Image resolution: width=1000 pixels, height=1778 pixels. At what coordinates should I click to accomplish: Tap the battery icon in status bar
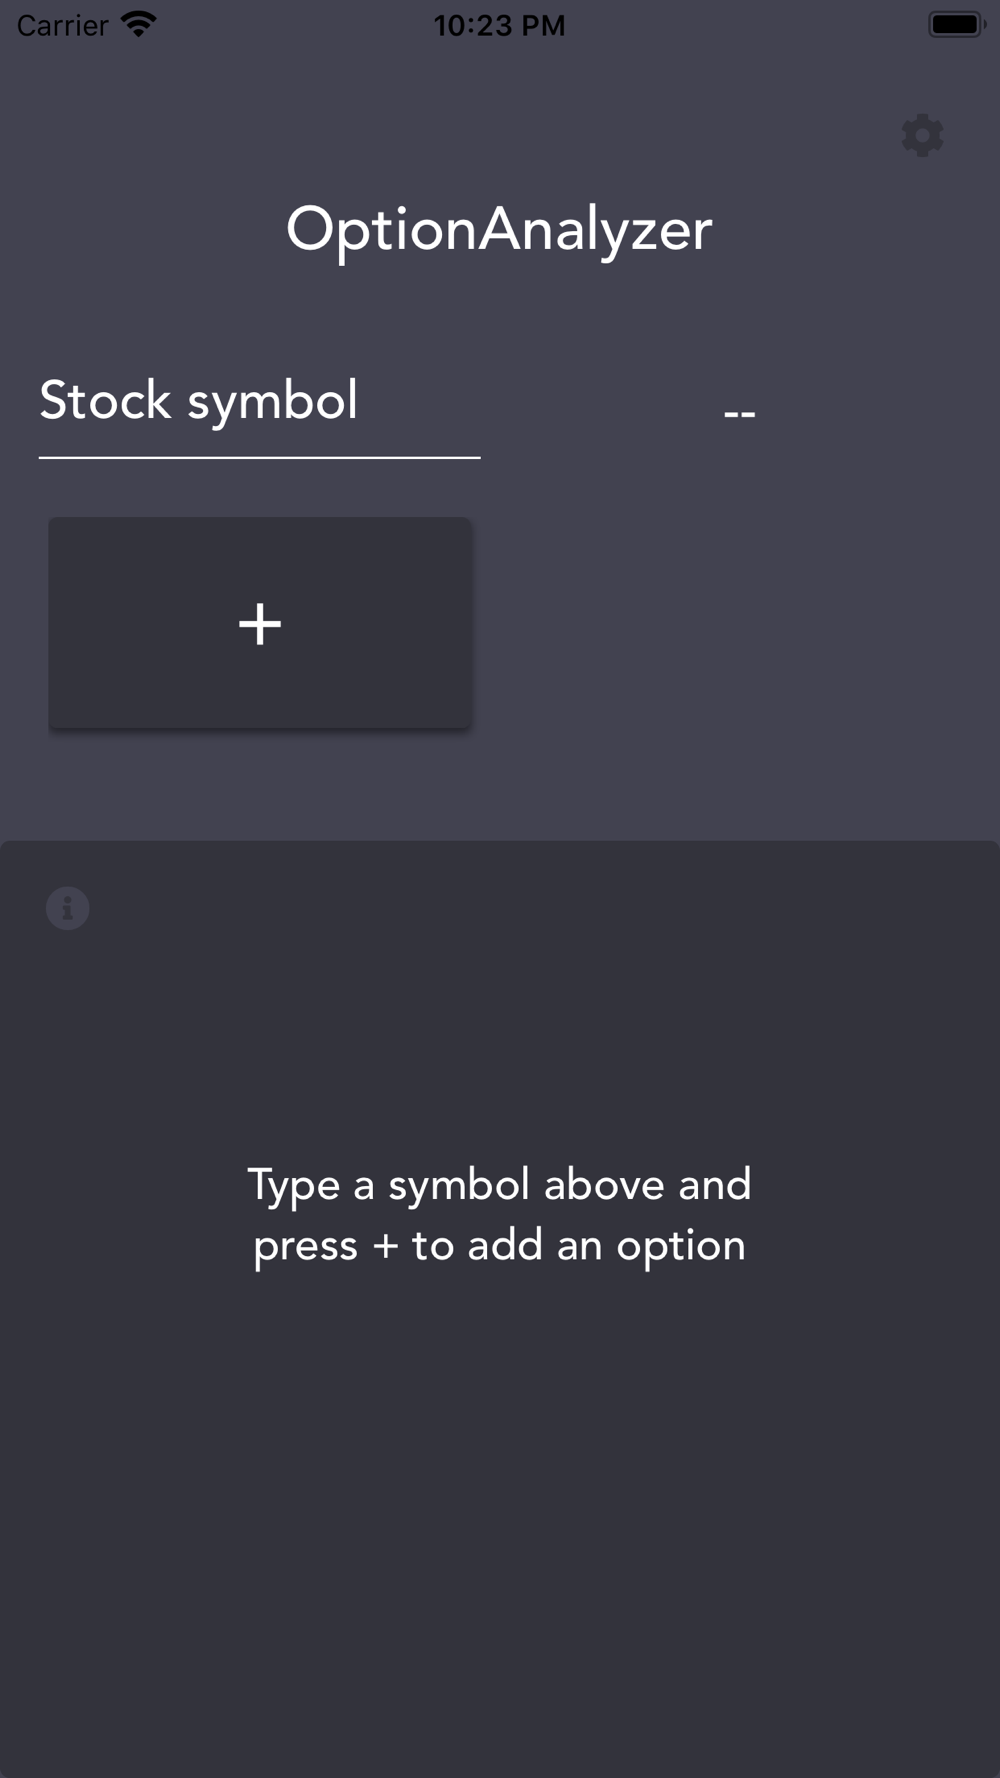point(957,24)
